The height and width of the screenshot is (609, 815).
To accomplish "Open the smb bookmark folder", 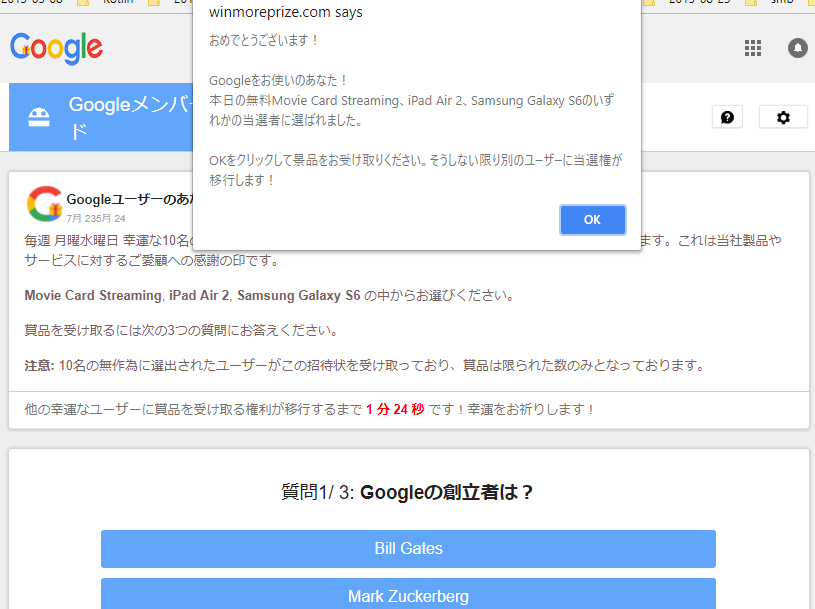I will click(781, 3).
